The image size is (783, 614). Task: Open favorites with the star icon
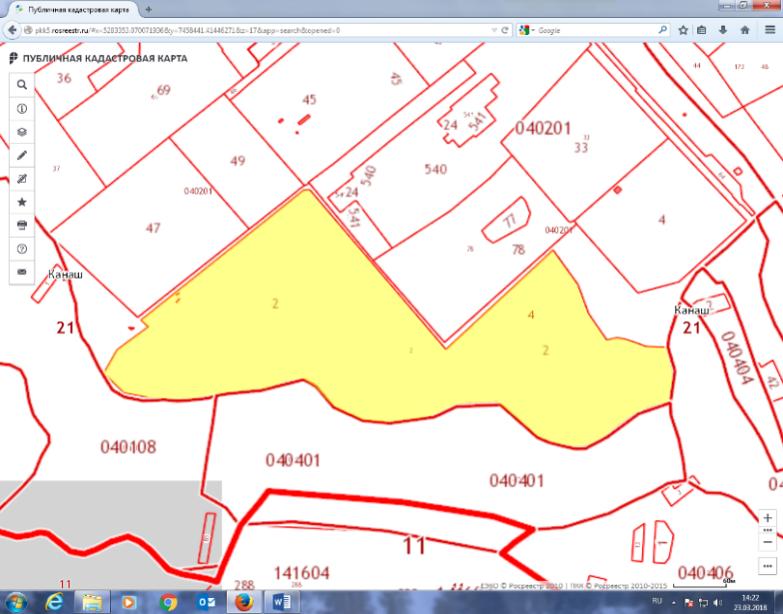tap(22, 201)
